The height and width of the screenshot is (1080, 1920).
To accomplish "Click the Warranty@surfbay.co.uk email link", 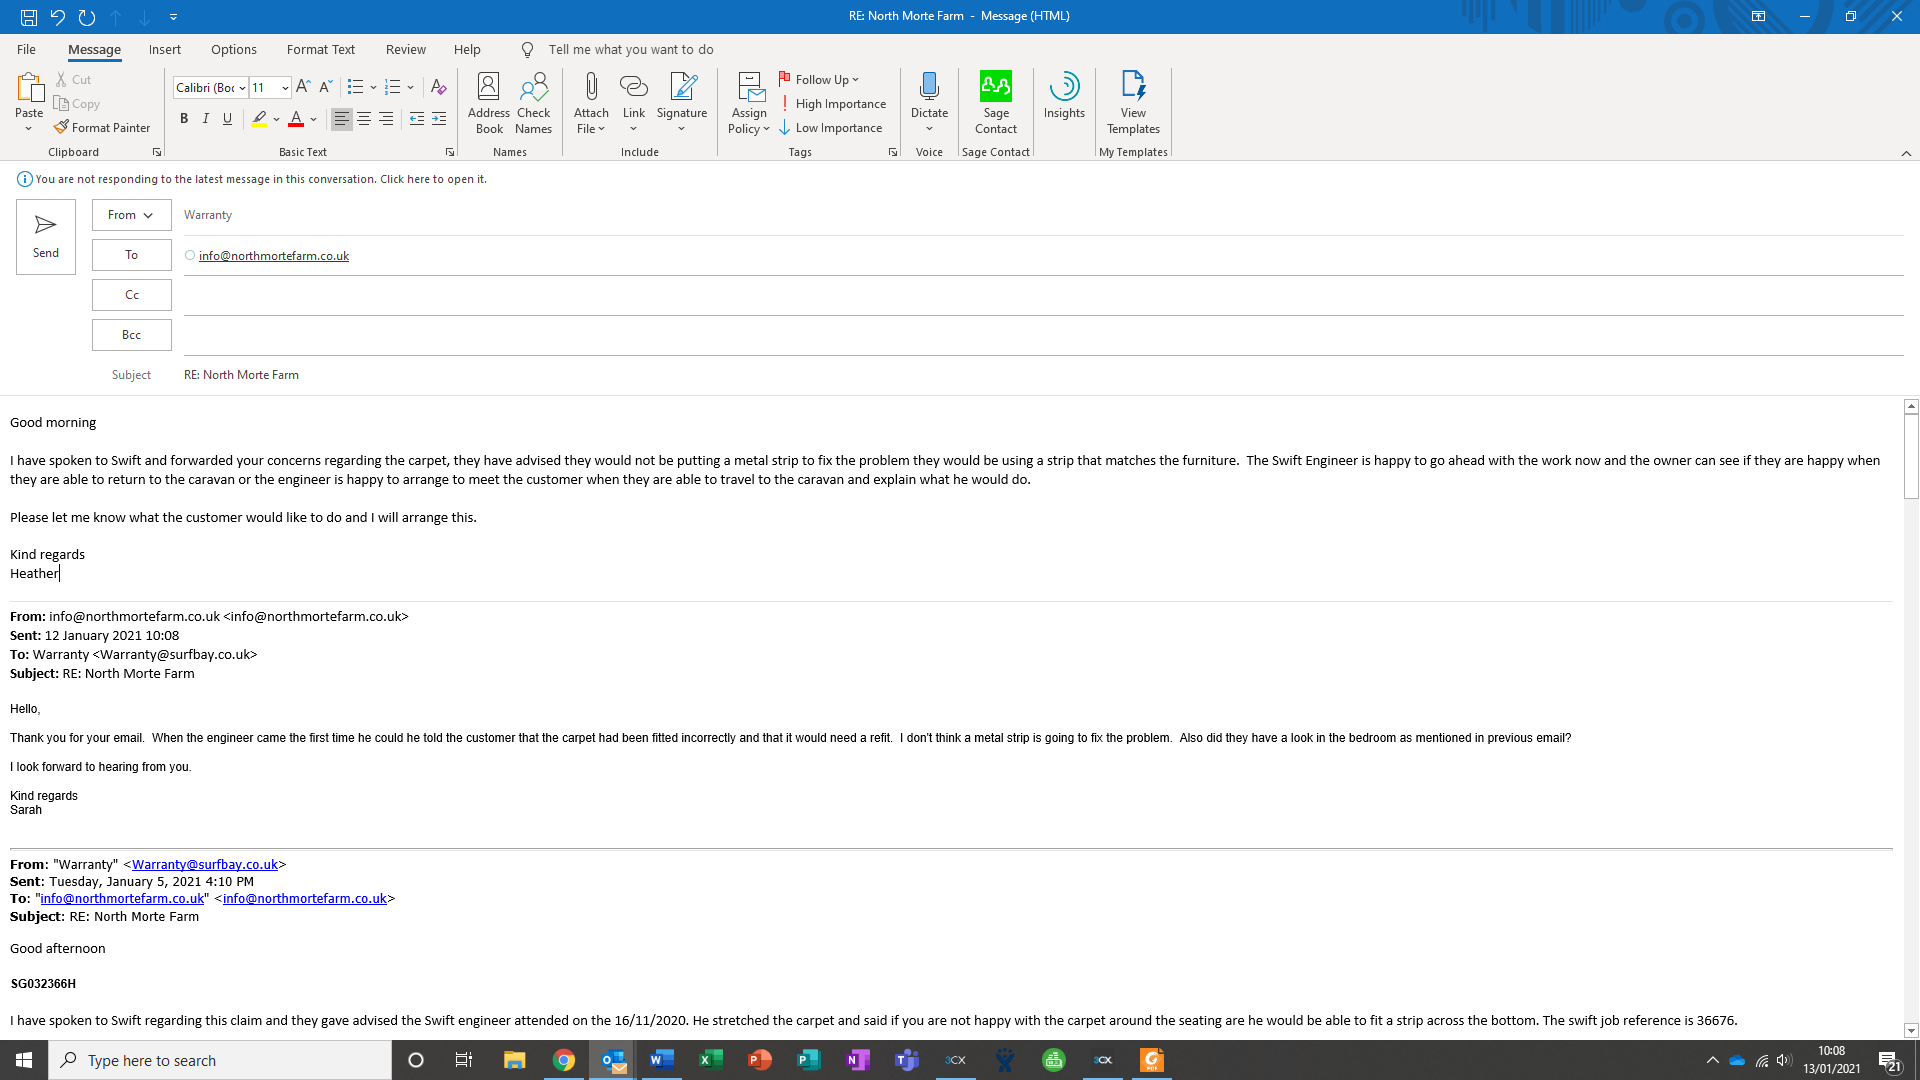I will click(x=205, y=865).
